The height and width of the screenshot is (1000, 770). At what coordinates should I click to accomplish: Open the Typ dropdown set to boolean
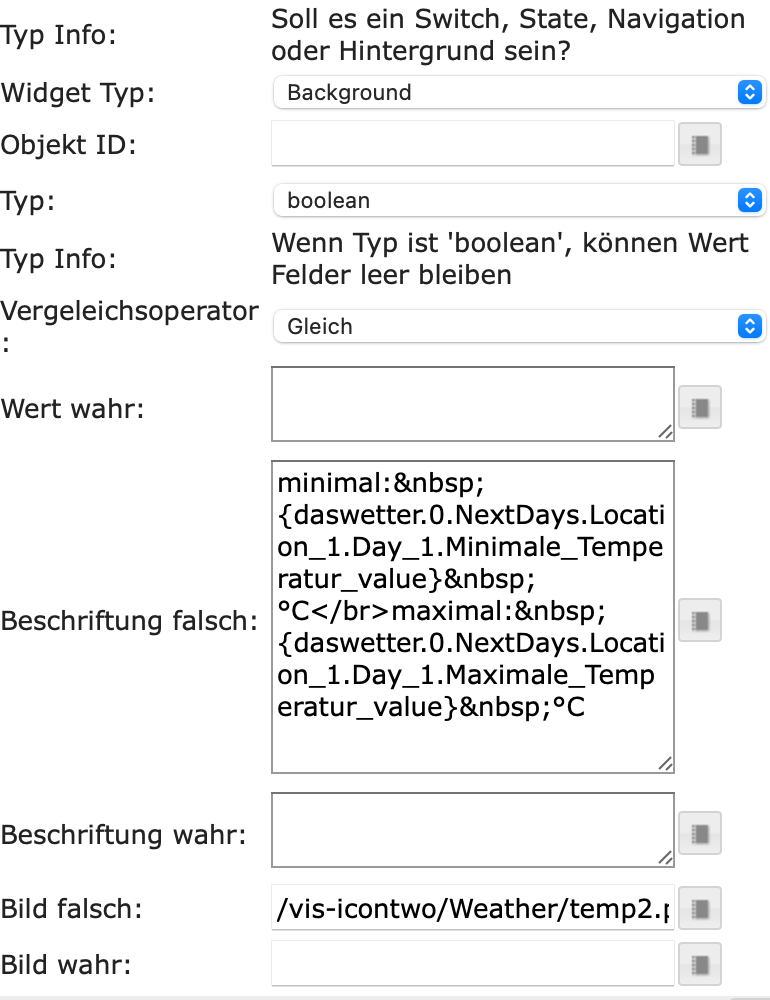[x=518, y=200]
